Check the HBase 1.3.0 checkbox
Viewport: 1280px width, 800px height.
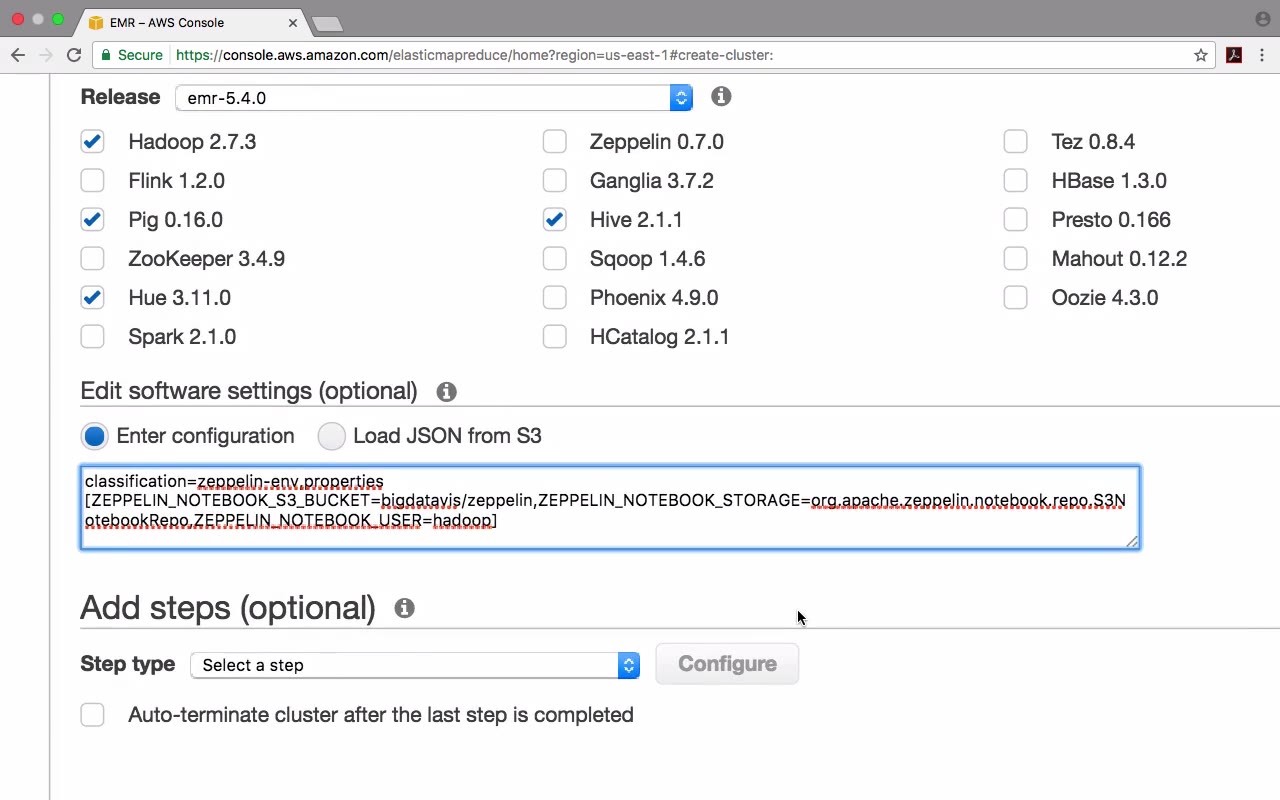(x=1015, y=181)
